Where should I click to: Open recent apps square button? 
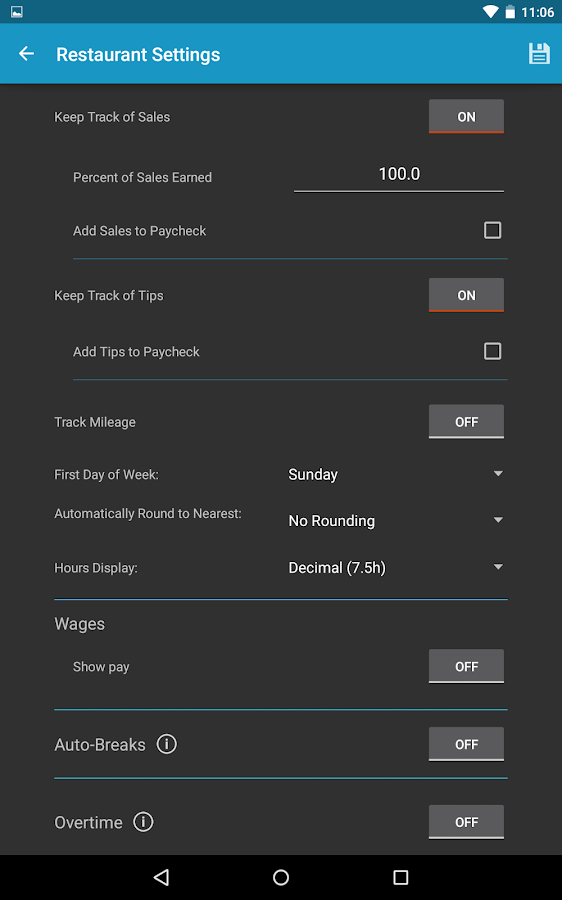[x=401, y=877]
